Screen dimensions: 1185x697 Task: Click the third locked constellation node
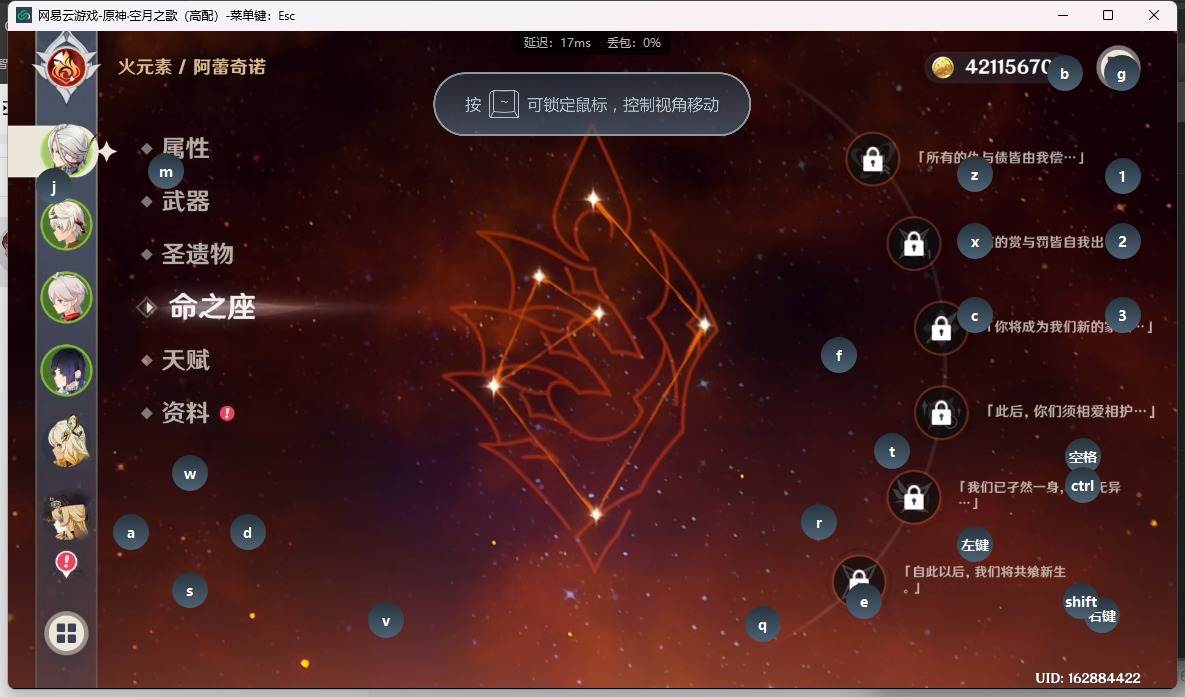tap(941, 328)
